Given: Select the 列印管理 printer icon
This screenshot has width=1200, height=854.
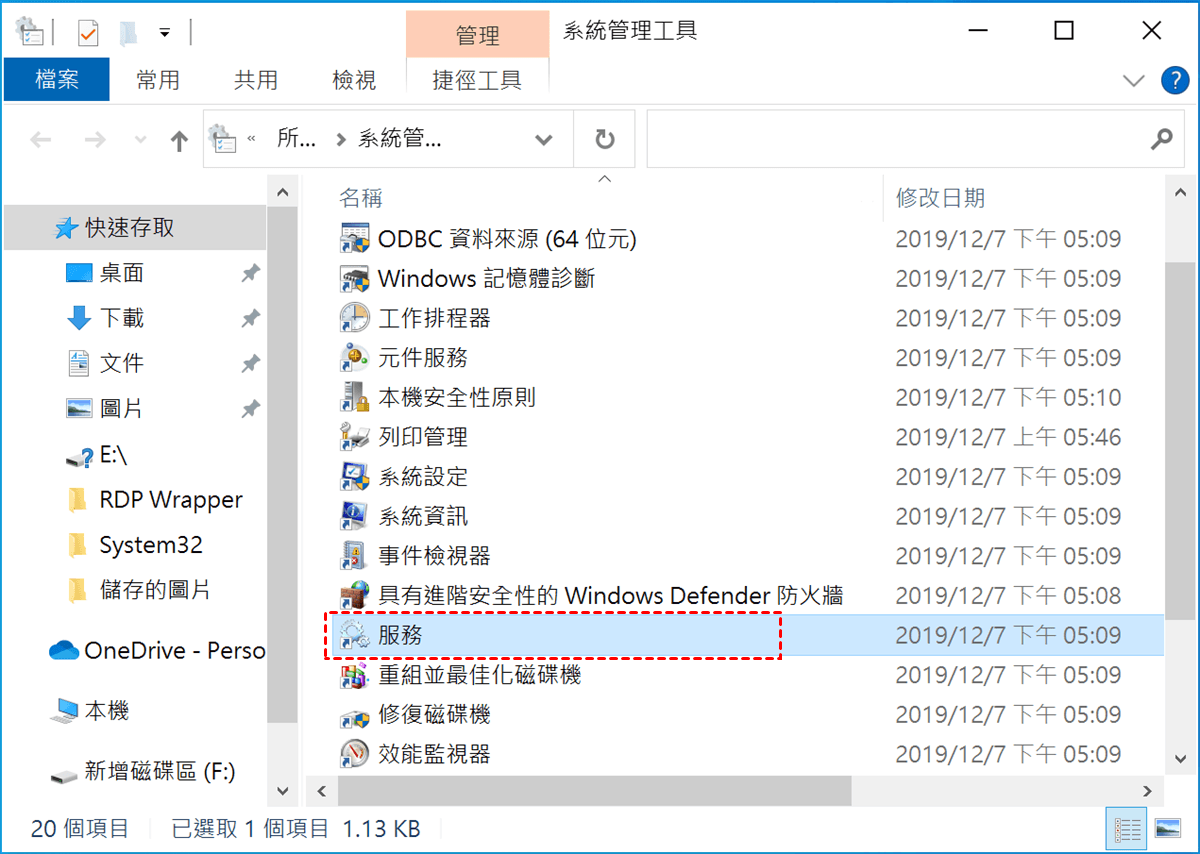Looking at the screenshot, I should tap(355, 437).
